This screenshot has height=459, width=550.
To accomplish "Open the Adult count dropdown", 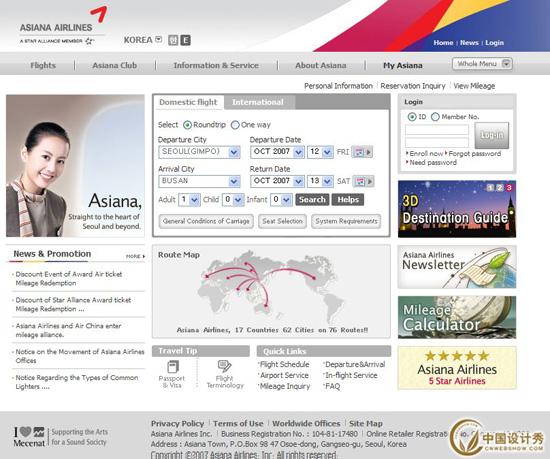I will 189,200.
